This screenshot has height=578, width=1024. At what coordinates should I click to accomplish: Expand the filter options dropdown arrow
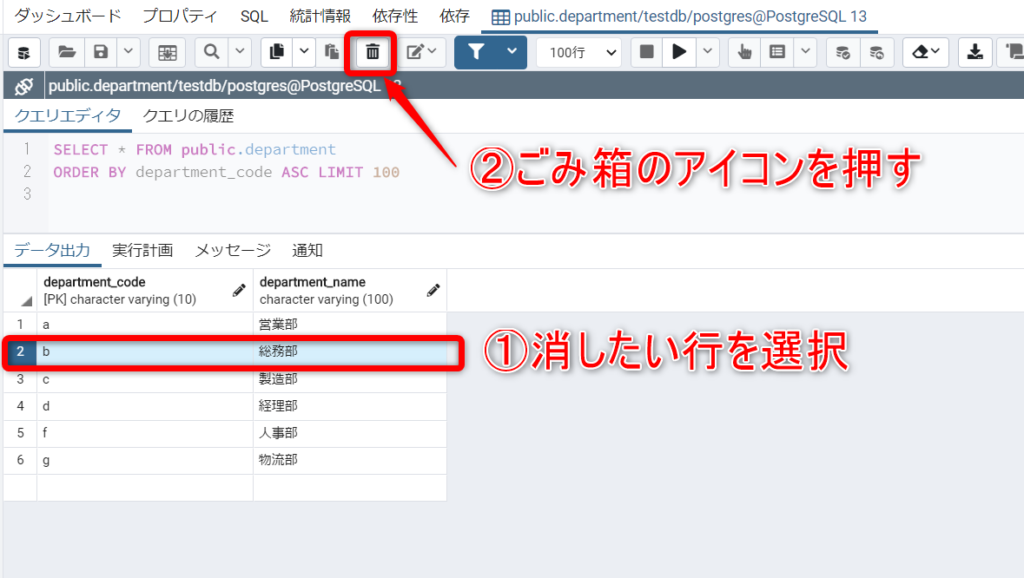coord(512,52)
